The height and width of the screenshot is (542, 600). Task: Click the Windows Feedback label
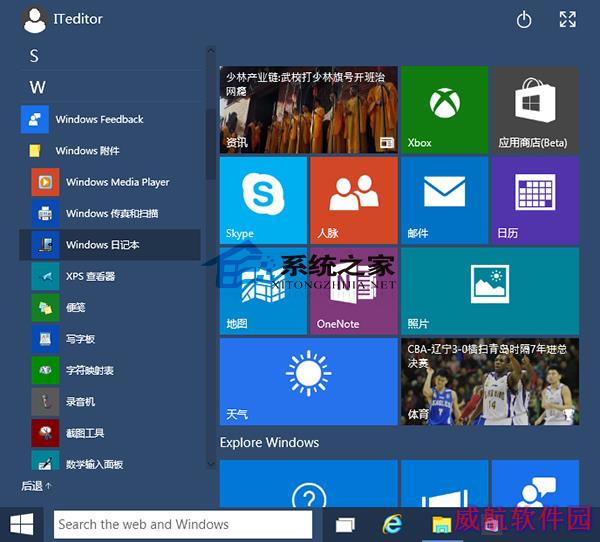pos(99,119)
